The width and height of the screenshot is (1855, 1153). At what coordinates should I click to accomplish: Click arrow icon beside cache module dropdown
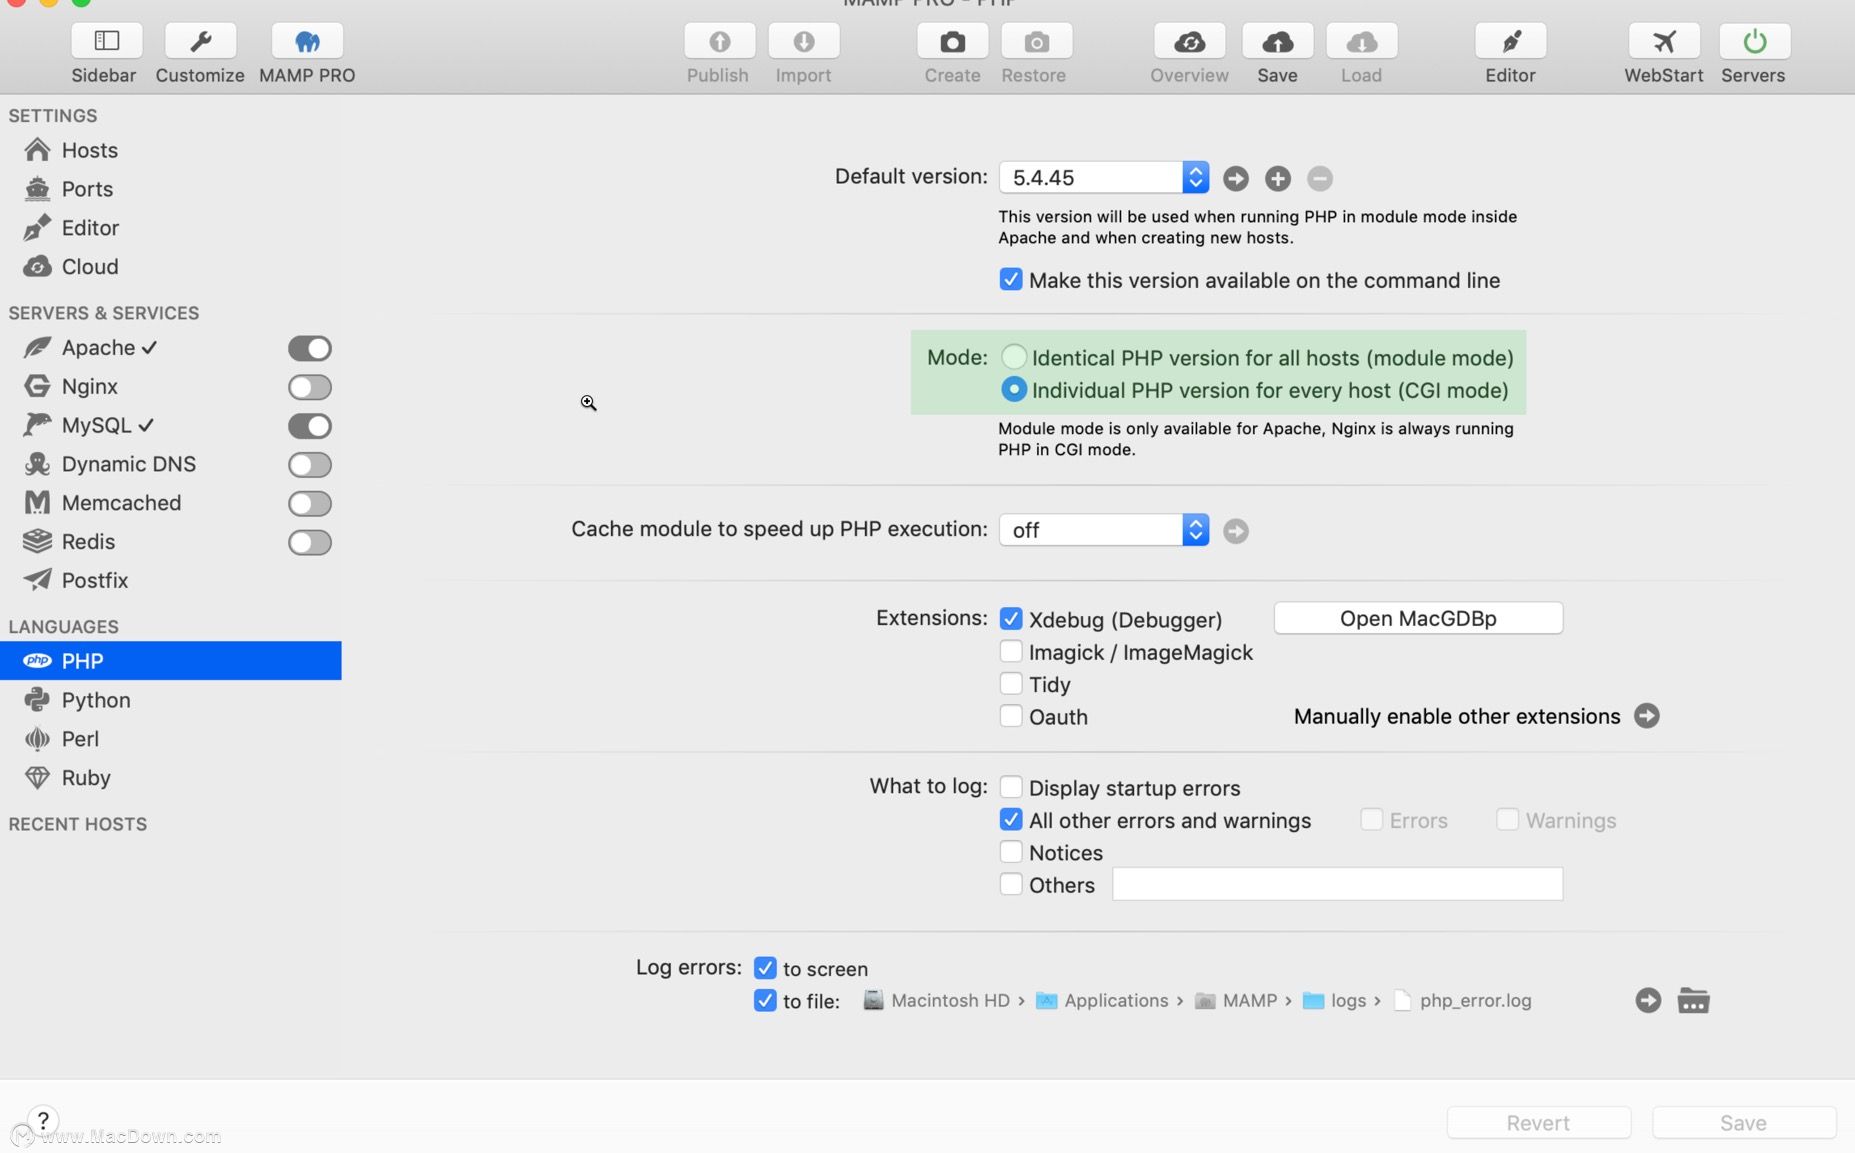click(1236, 530)
